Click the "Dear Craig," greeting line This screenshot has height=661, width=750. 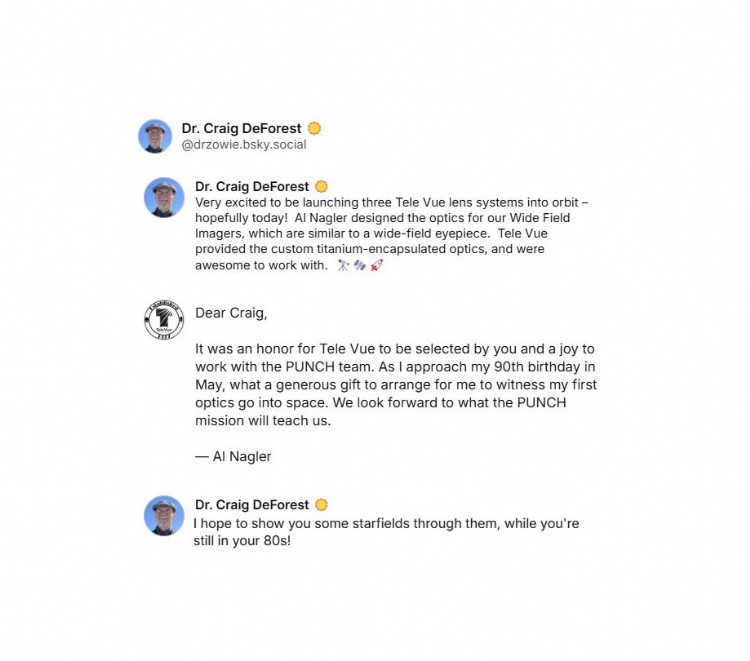tap(232, 313)
